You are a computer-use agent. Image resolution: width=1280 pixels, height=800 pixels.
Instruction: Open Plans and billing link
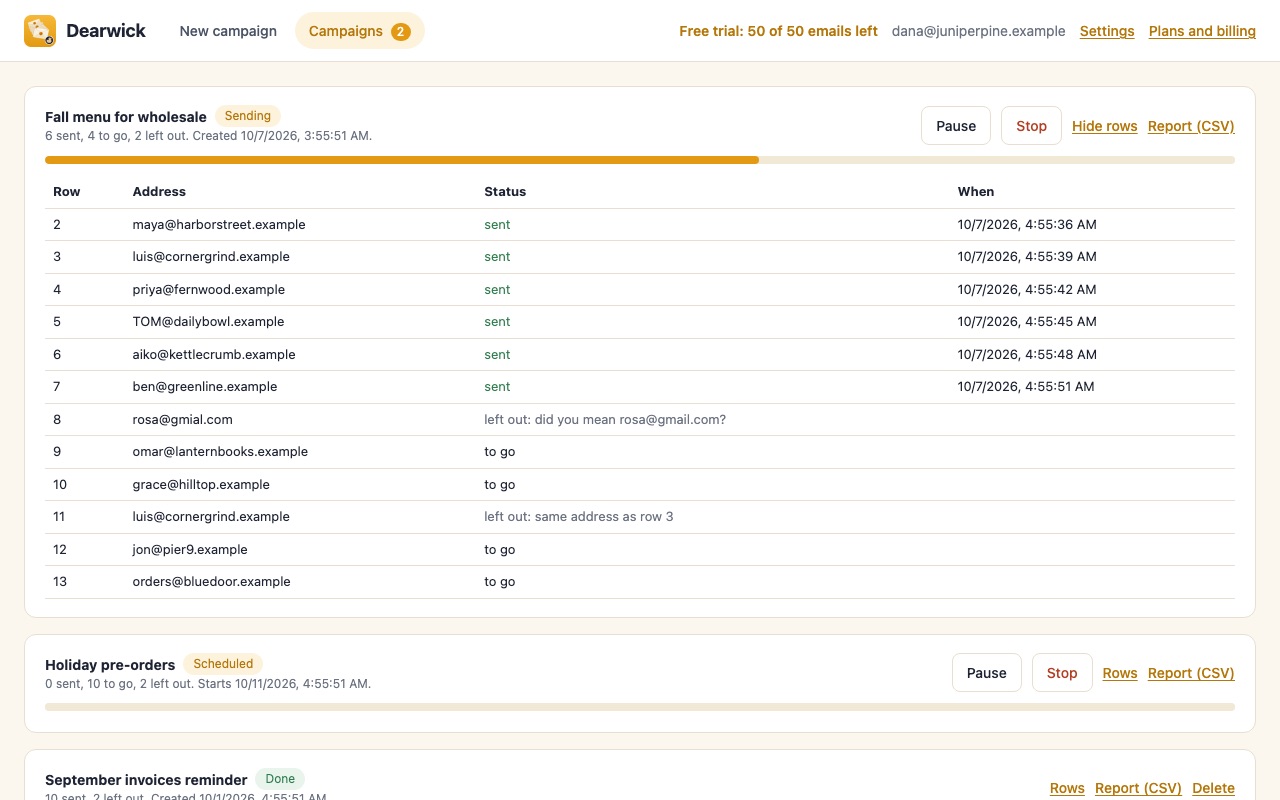(1202, 31)
